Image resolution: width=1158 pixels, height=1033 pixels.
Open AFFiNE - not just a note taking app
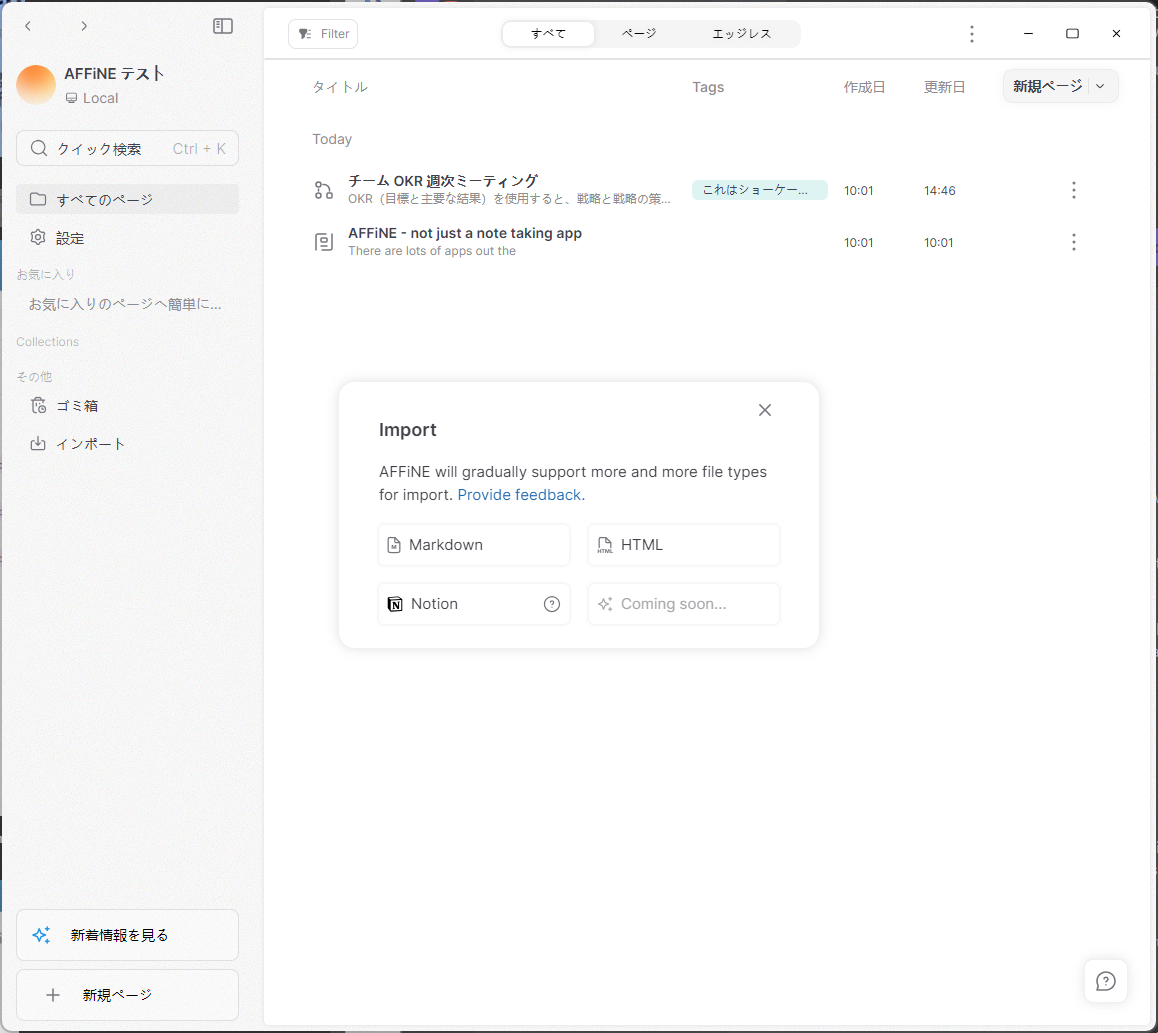pos(465,233)
